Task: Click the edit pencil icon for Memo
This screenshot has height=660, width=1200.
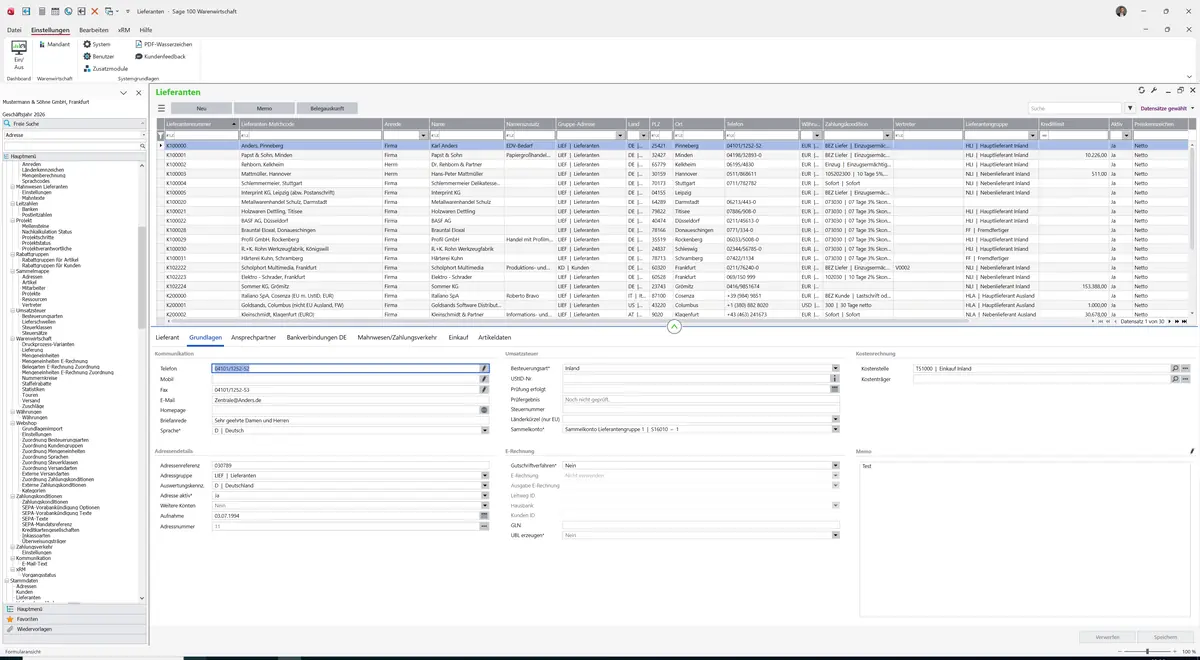Action: 1191,451
